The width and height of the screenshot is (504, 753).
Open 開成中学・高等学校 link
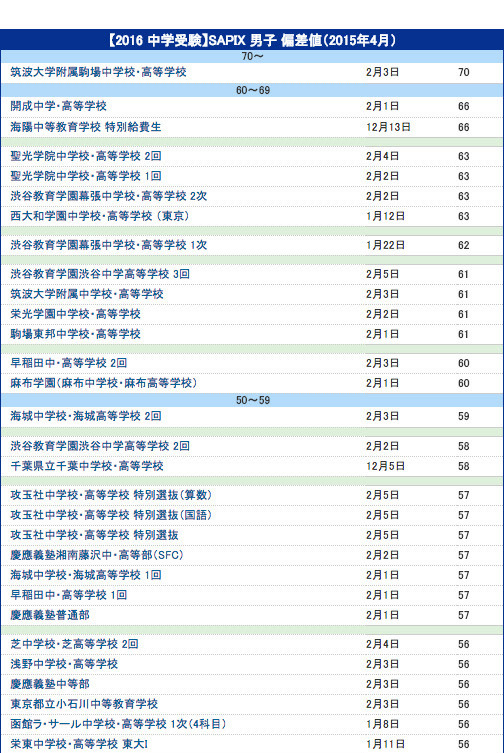point(59,106)
